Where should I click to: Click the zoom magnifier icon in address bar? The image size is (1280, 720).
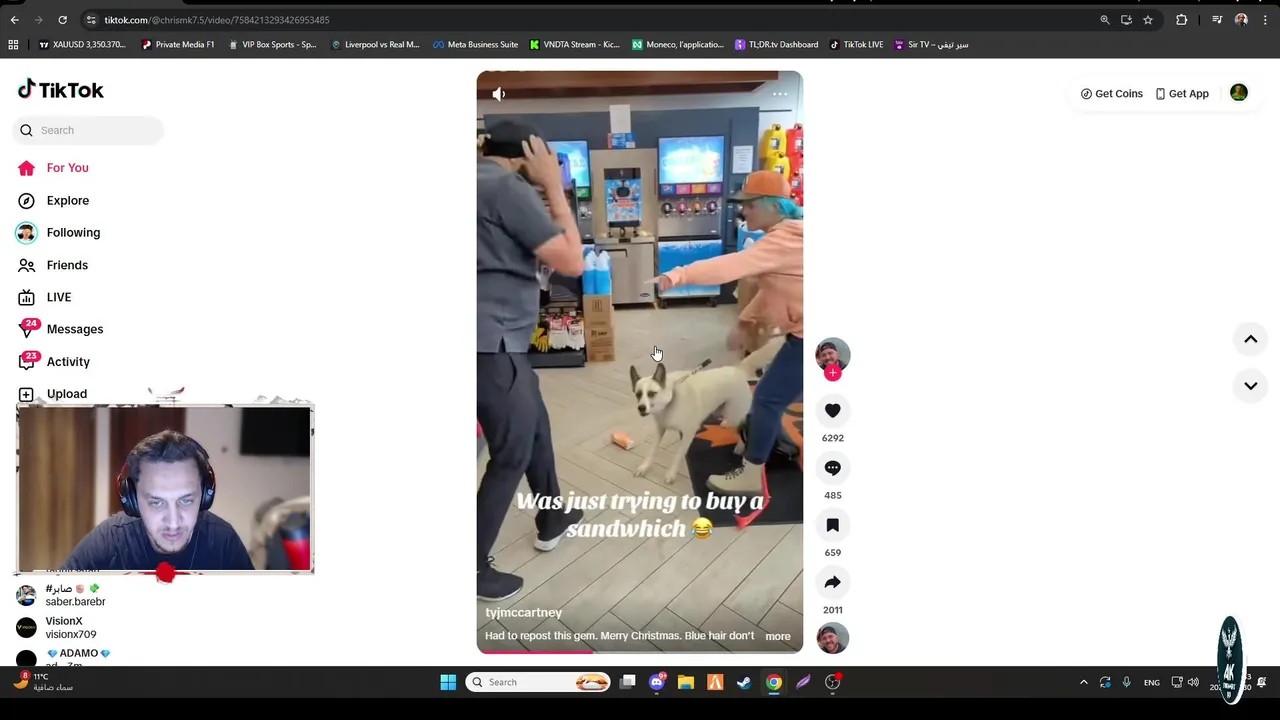tap(1105, 20)
